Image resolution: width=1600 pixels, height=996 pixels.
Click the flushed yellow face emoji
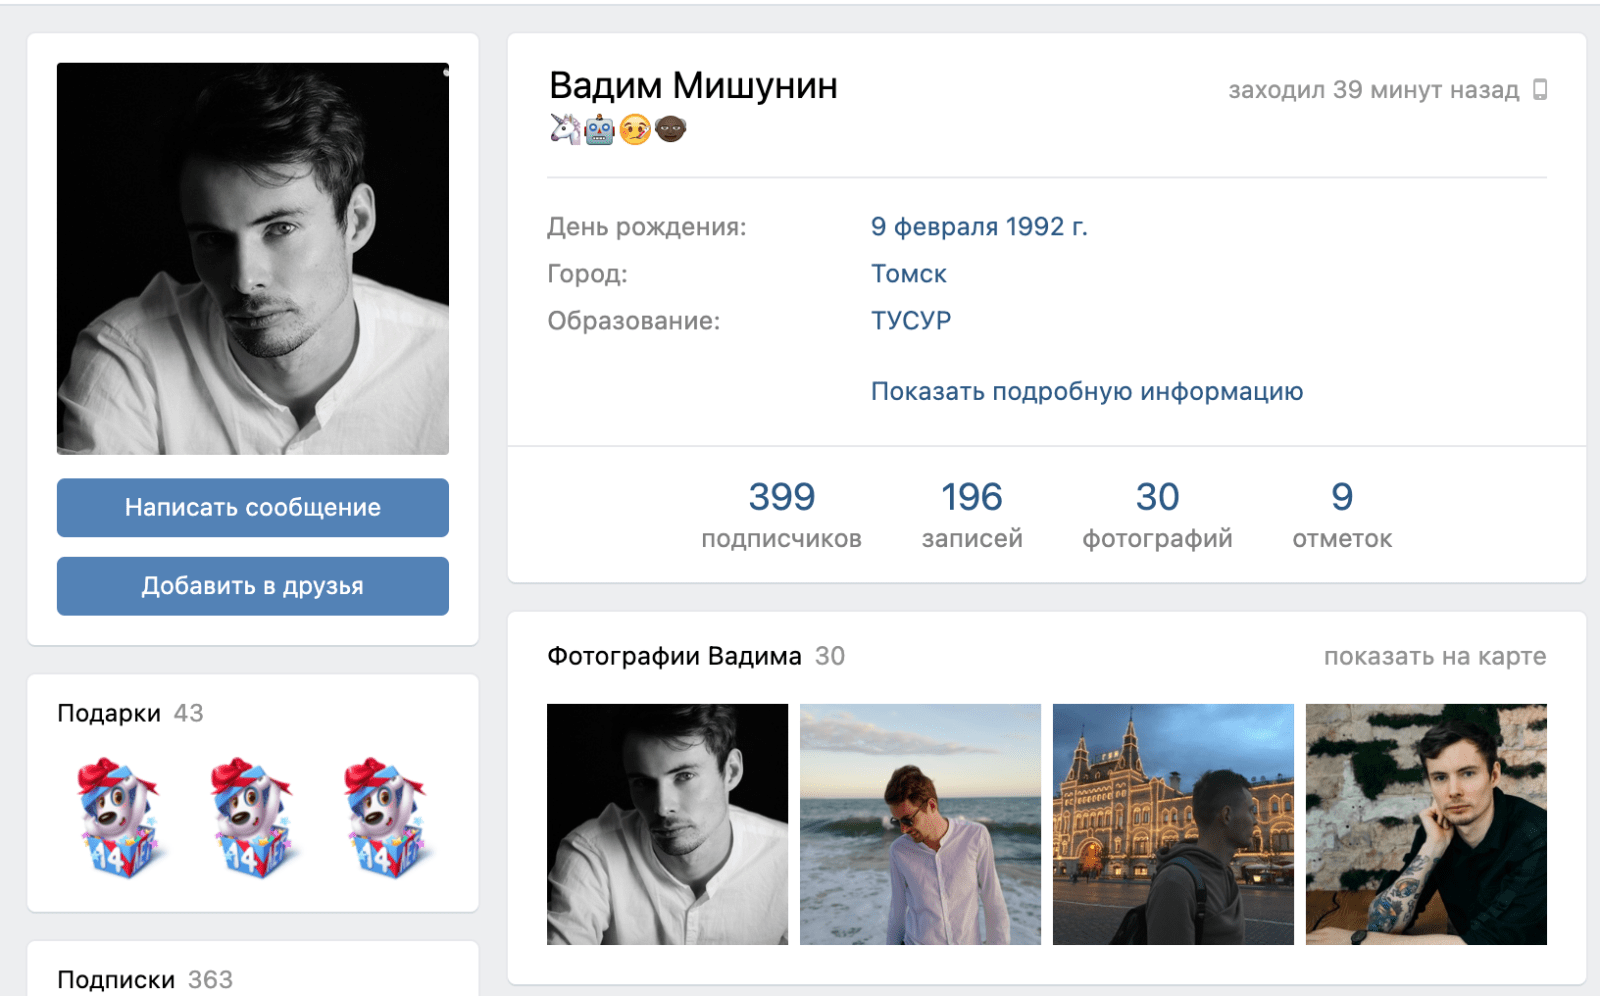[635, 130]
